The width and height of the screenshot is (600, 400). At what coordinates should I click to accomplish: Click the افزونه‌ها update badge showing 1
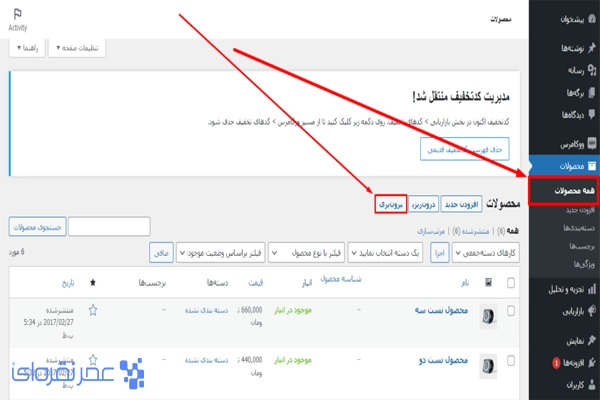click(x=556, y=362)
